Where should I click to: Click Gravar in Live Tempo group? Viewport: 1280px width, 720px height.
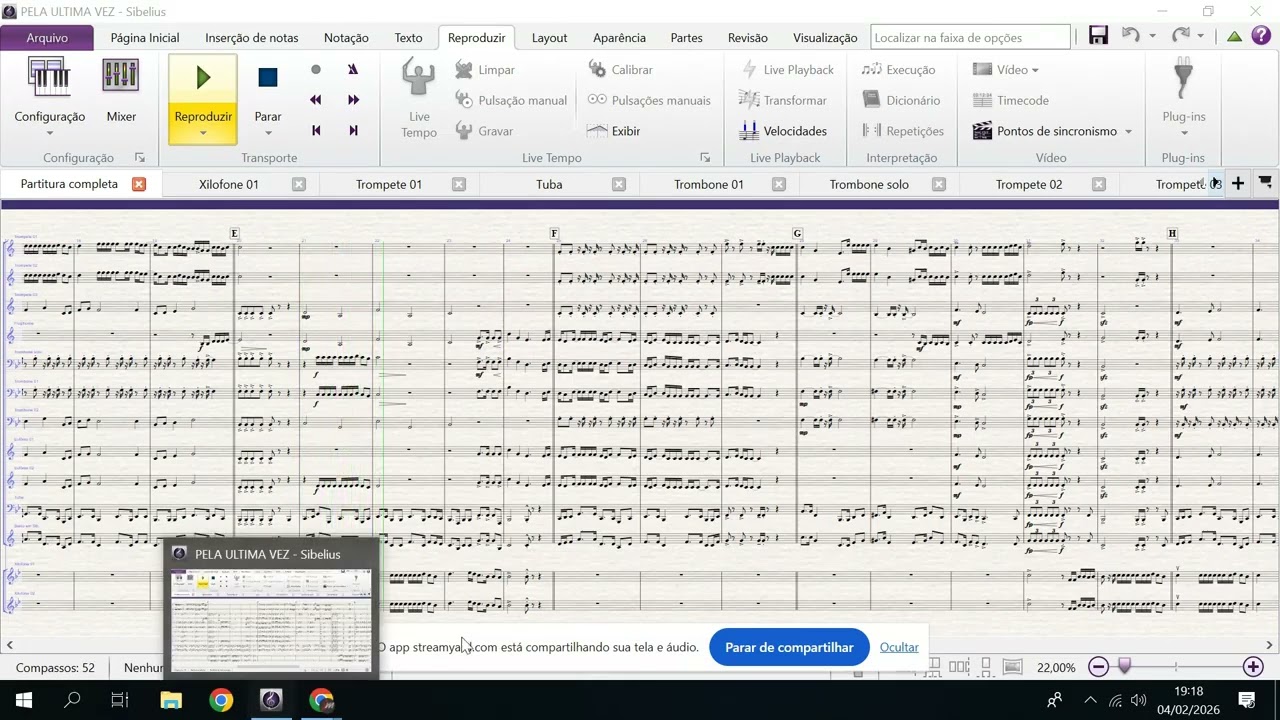(484, 131)
